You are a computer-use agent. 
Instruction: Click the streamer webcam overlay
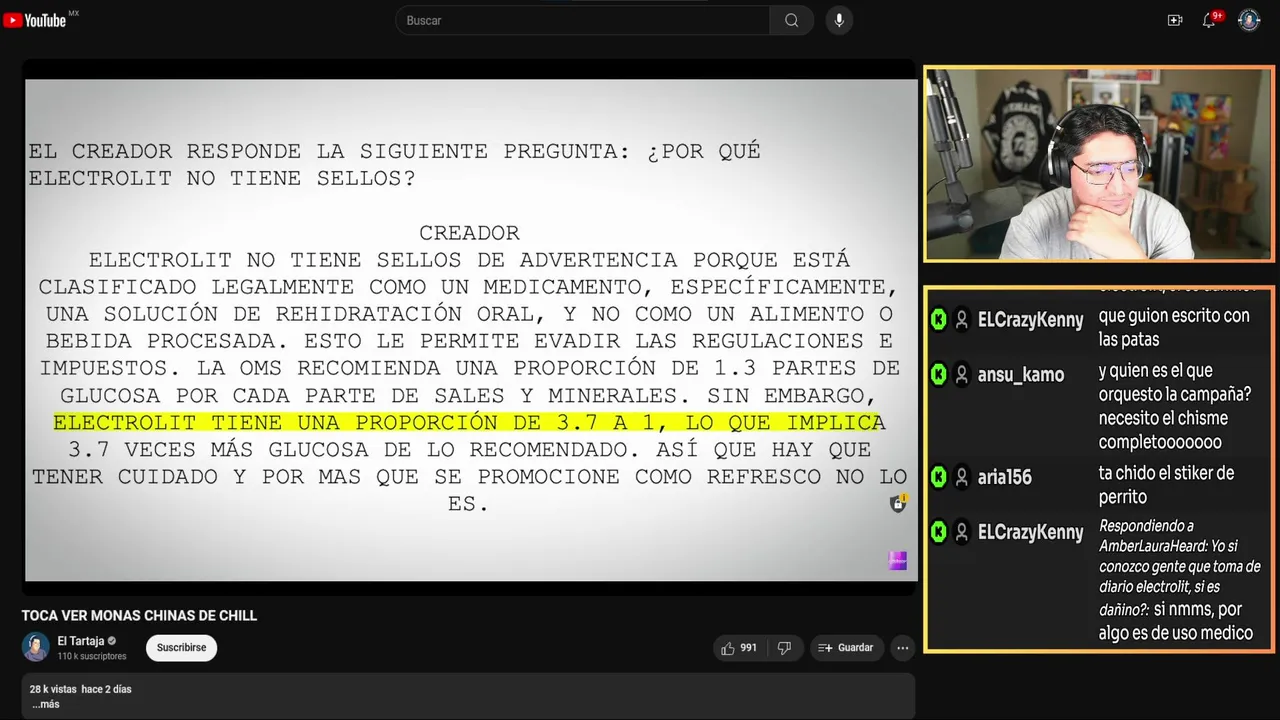point(1098,165)
